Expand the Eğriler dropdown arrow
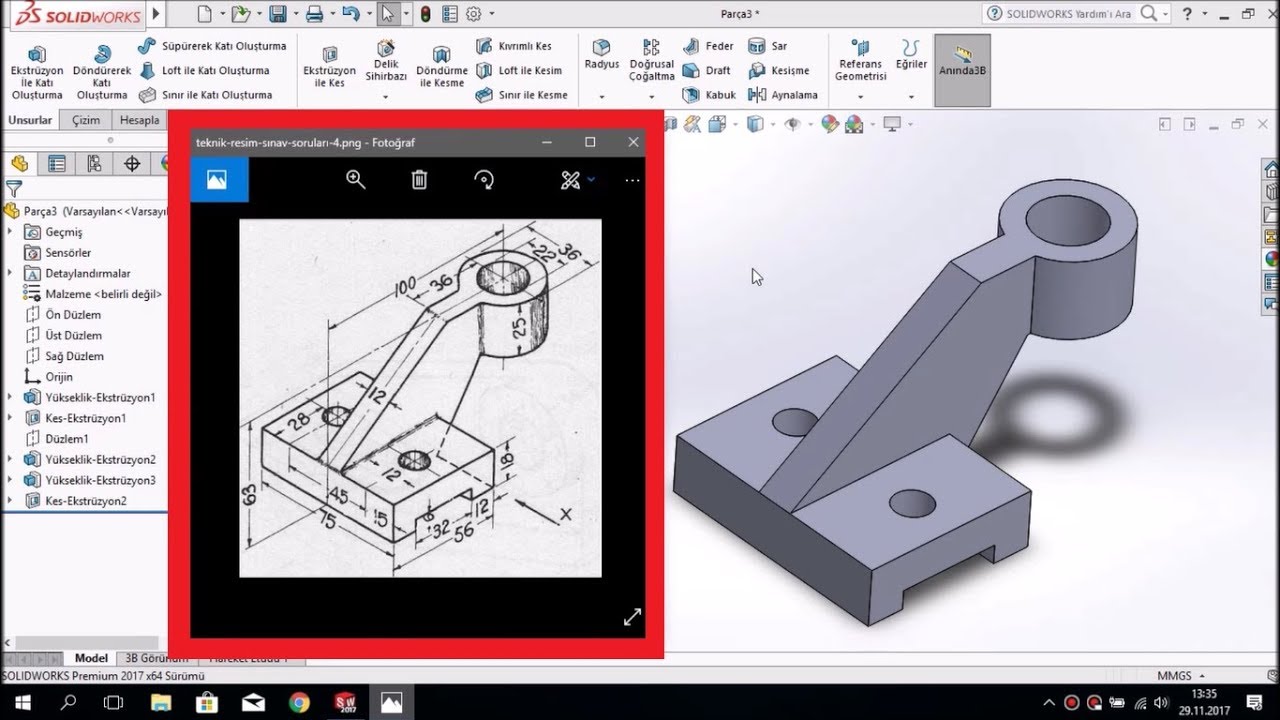Image resolution: width=1280 pixels, height=720 pixels. (x=911, y=97)
